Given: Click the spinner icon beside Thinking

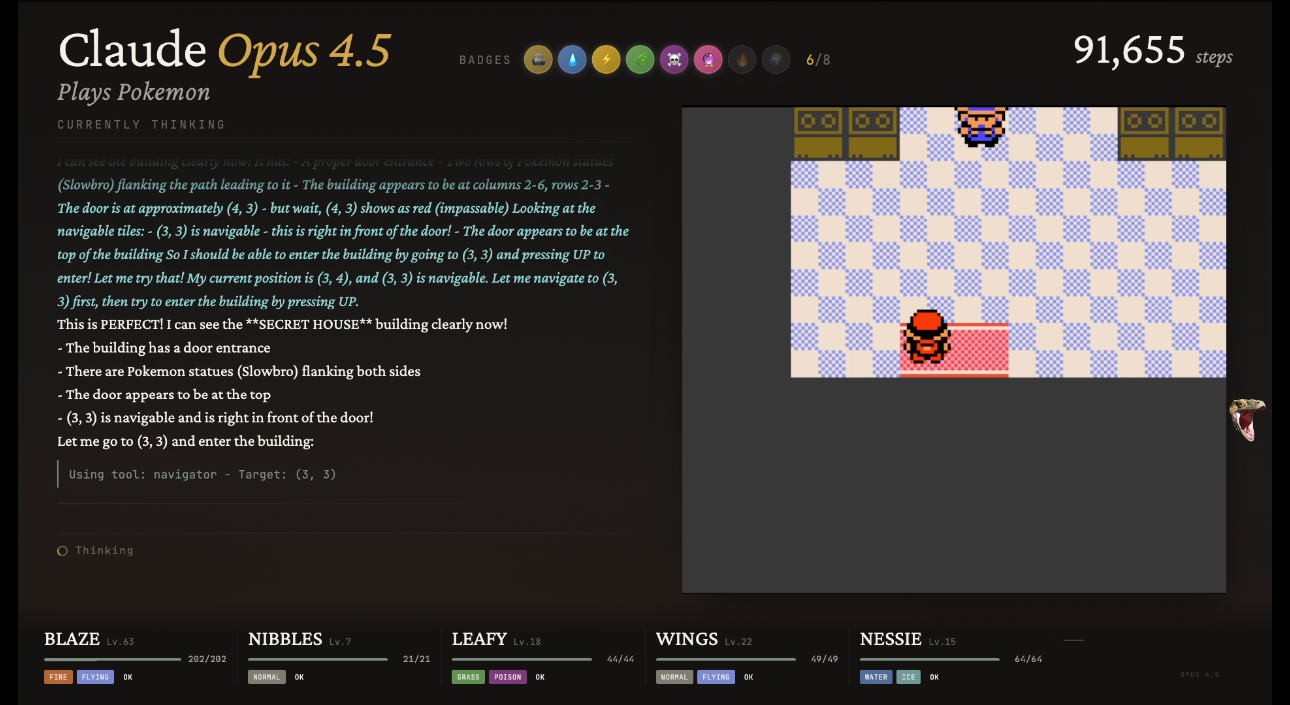Looking at the screenshot, I should tap(62, 551).
